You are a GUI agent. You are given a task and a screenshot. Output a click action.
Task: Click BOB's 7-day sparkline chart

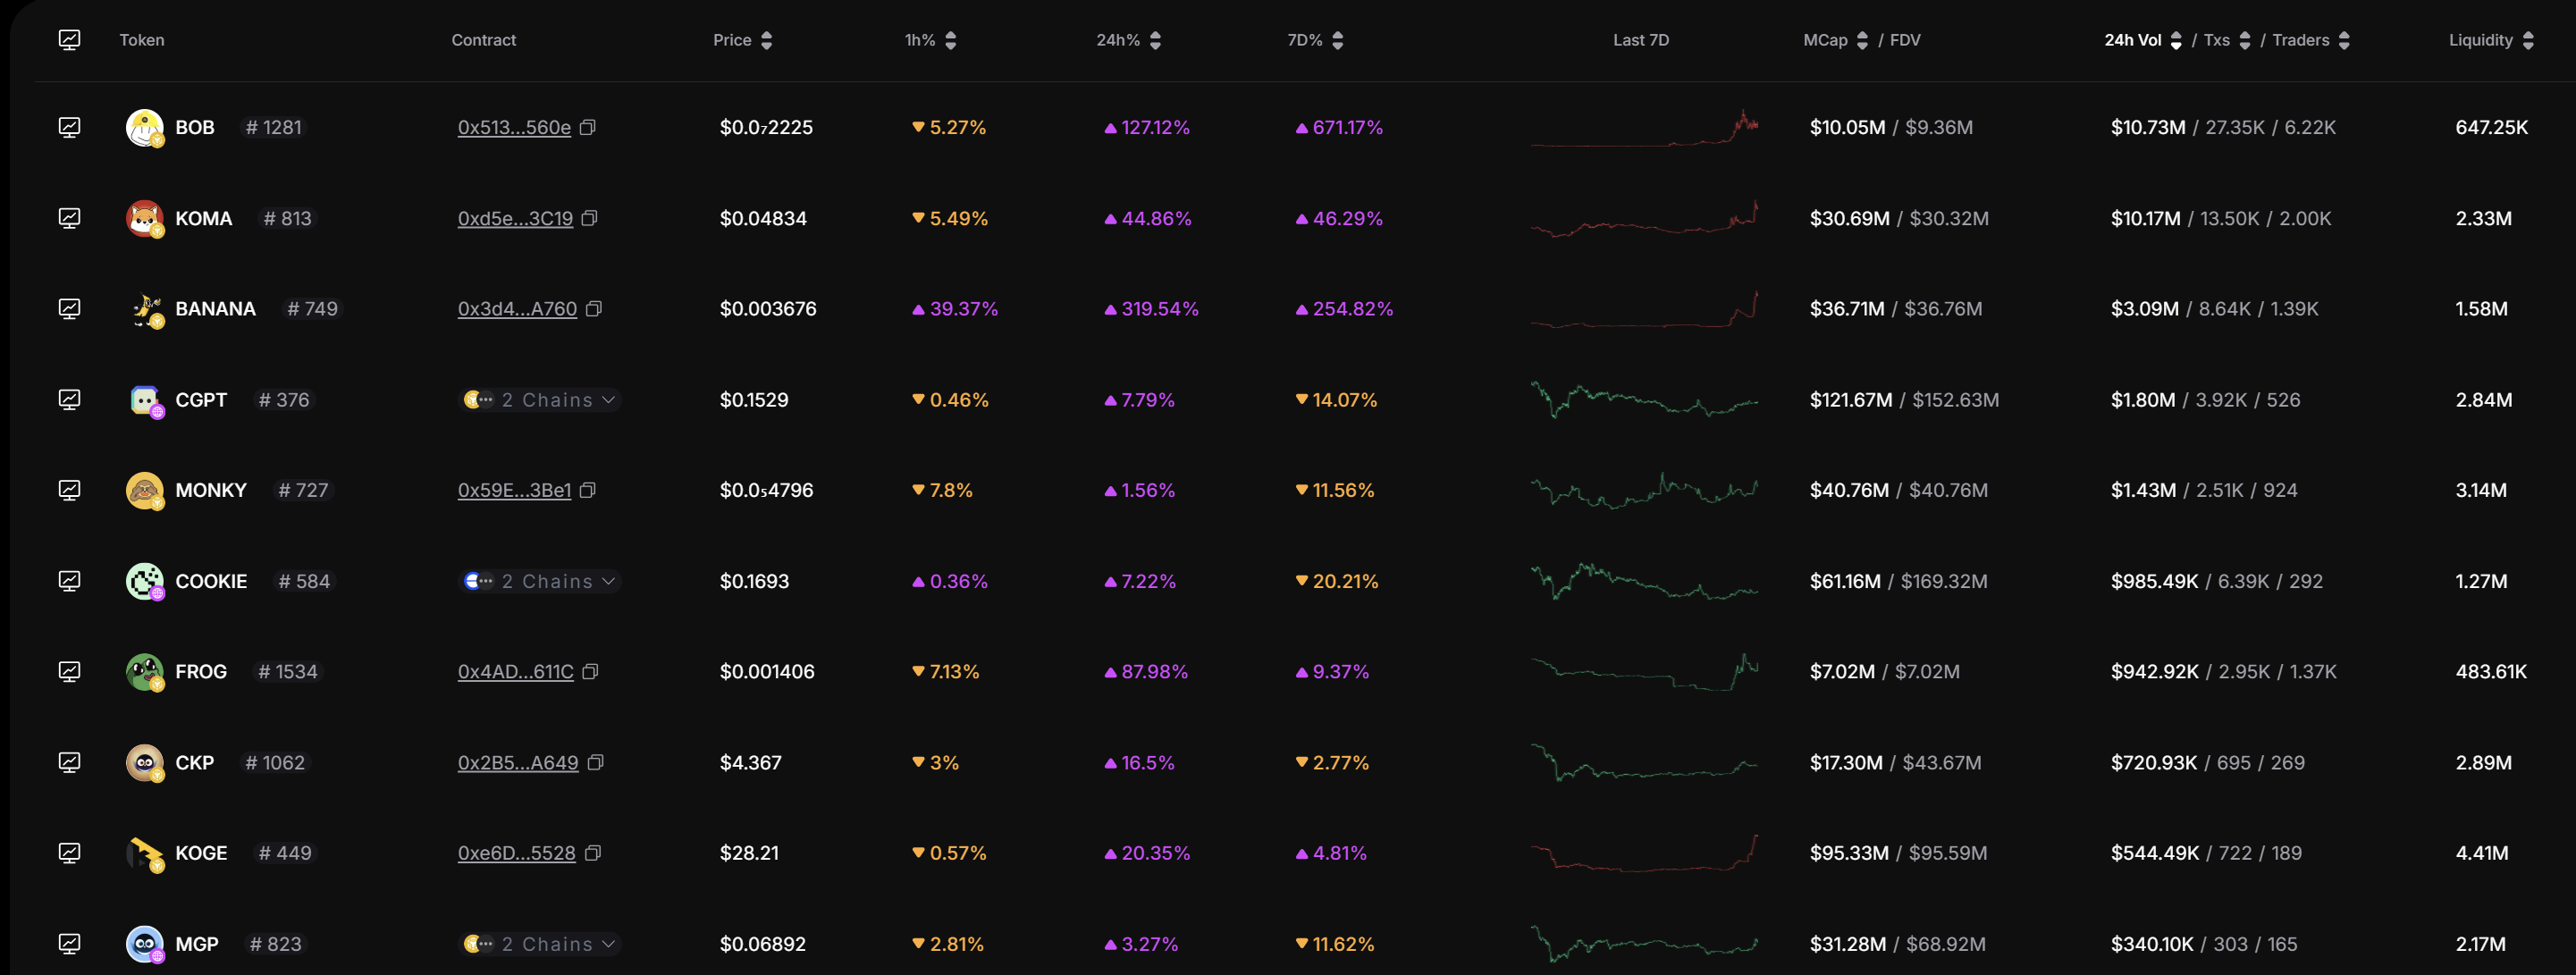click(1645, 127)
